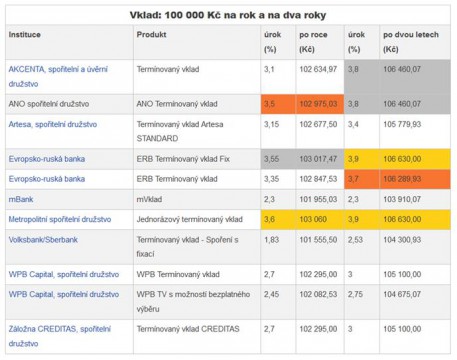This screenshot has width=457, height=360.
Task: Select 'ERB Terminovaný vklad Fix' product cell
Action: (197, 159)
